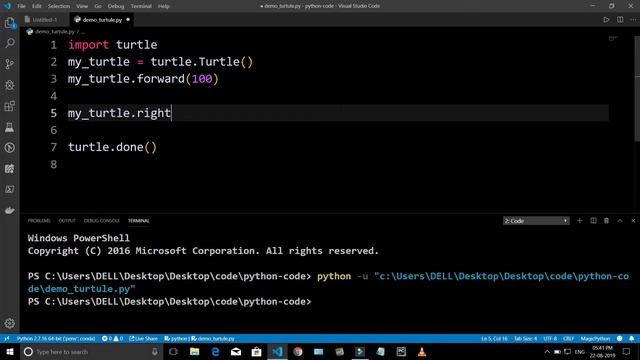
Task: Open the Edit menu
Action: (37, 6)
